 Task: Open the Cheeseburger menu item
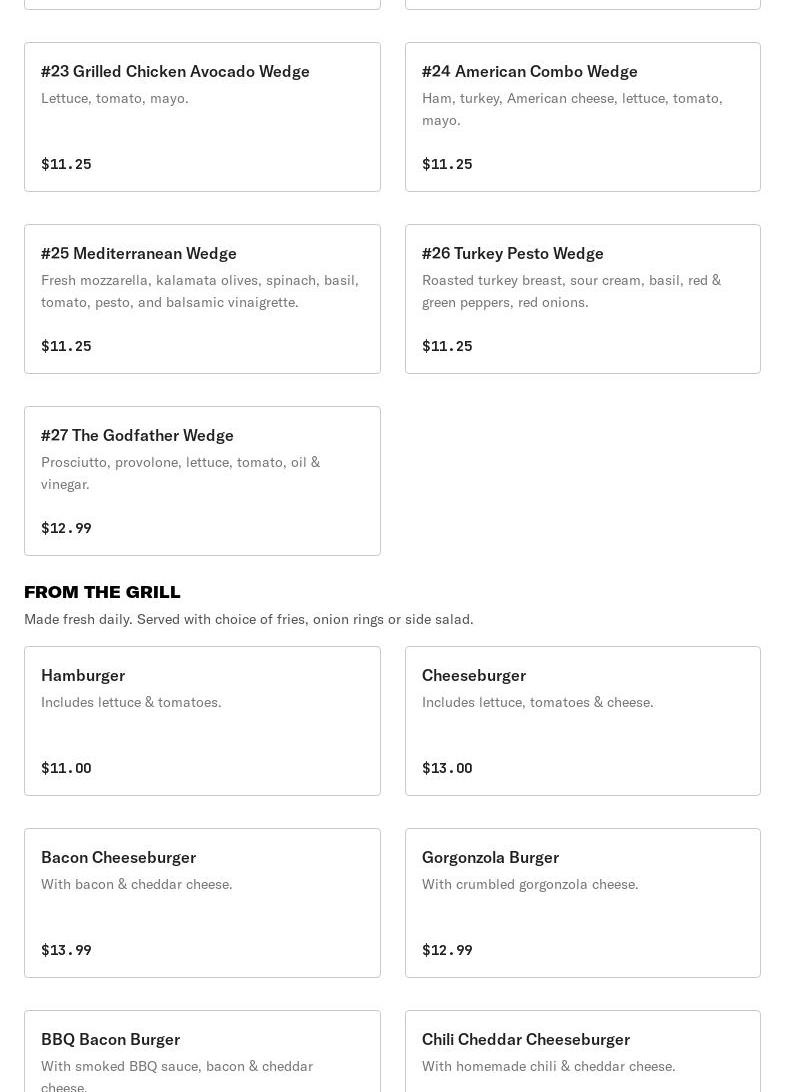[582, 720]
